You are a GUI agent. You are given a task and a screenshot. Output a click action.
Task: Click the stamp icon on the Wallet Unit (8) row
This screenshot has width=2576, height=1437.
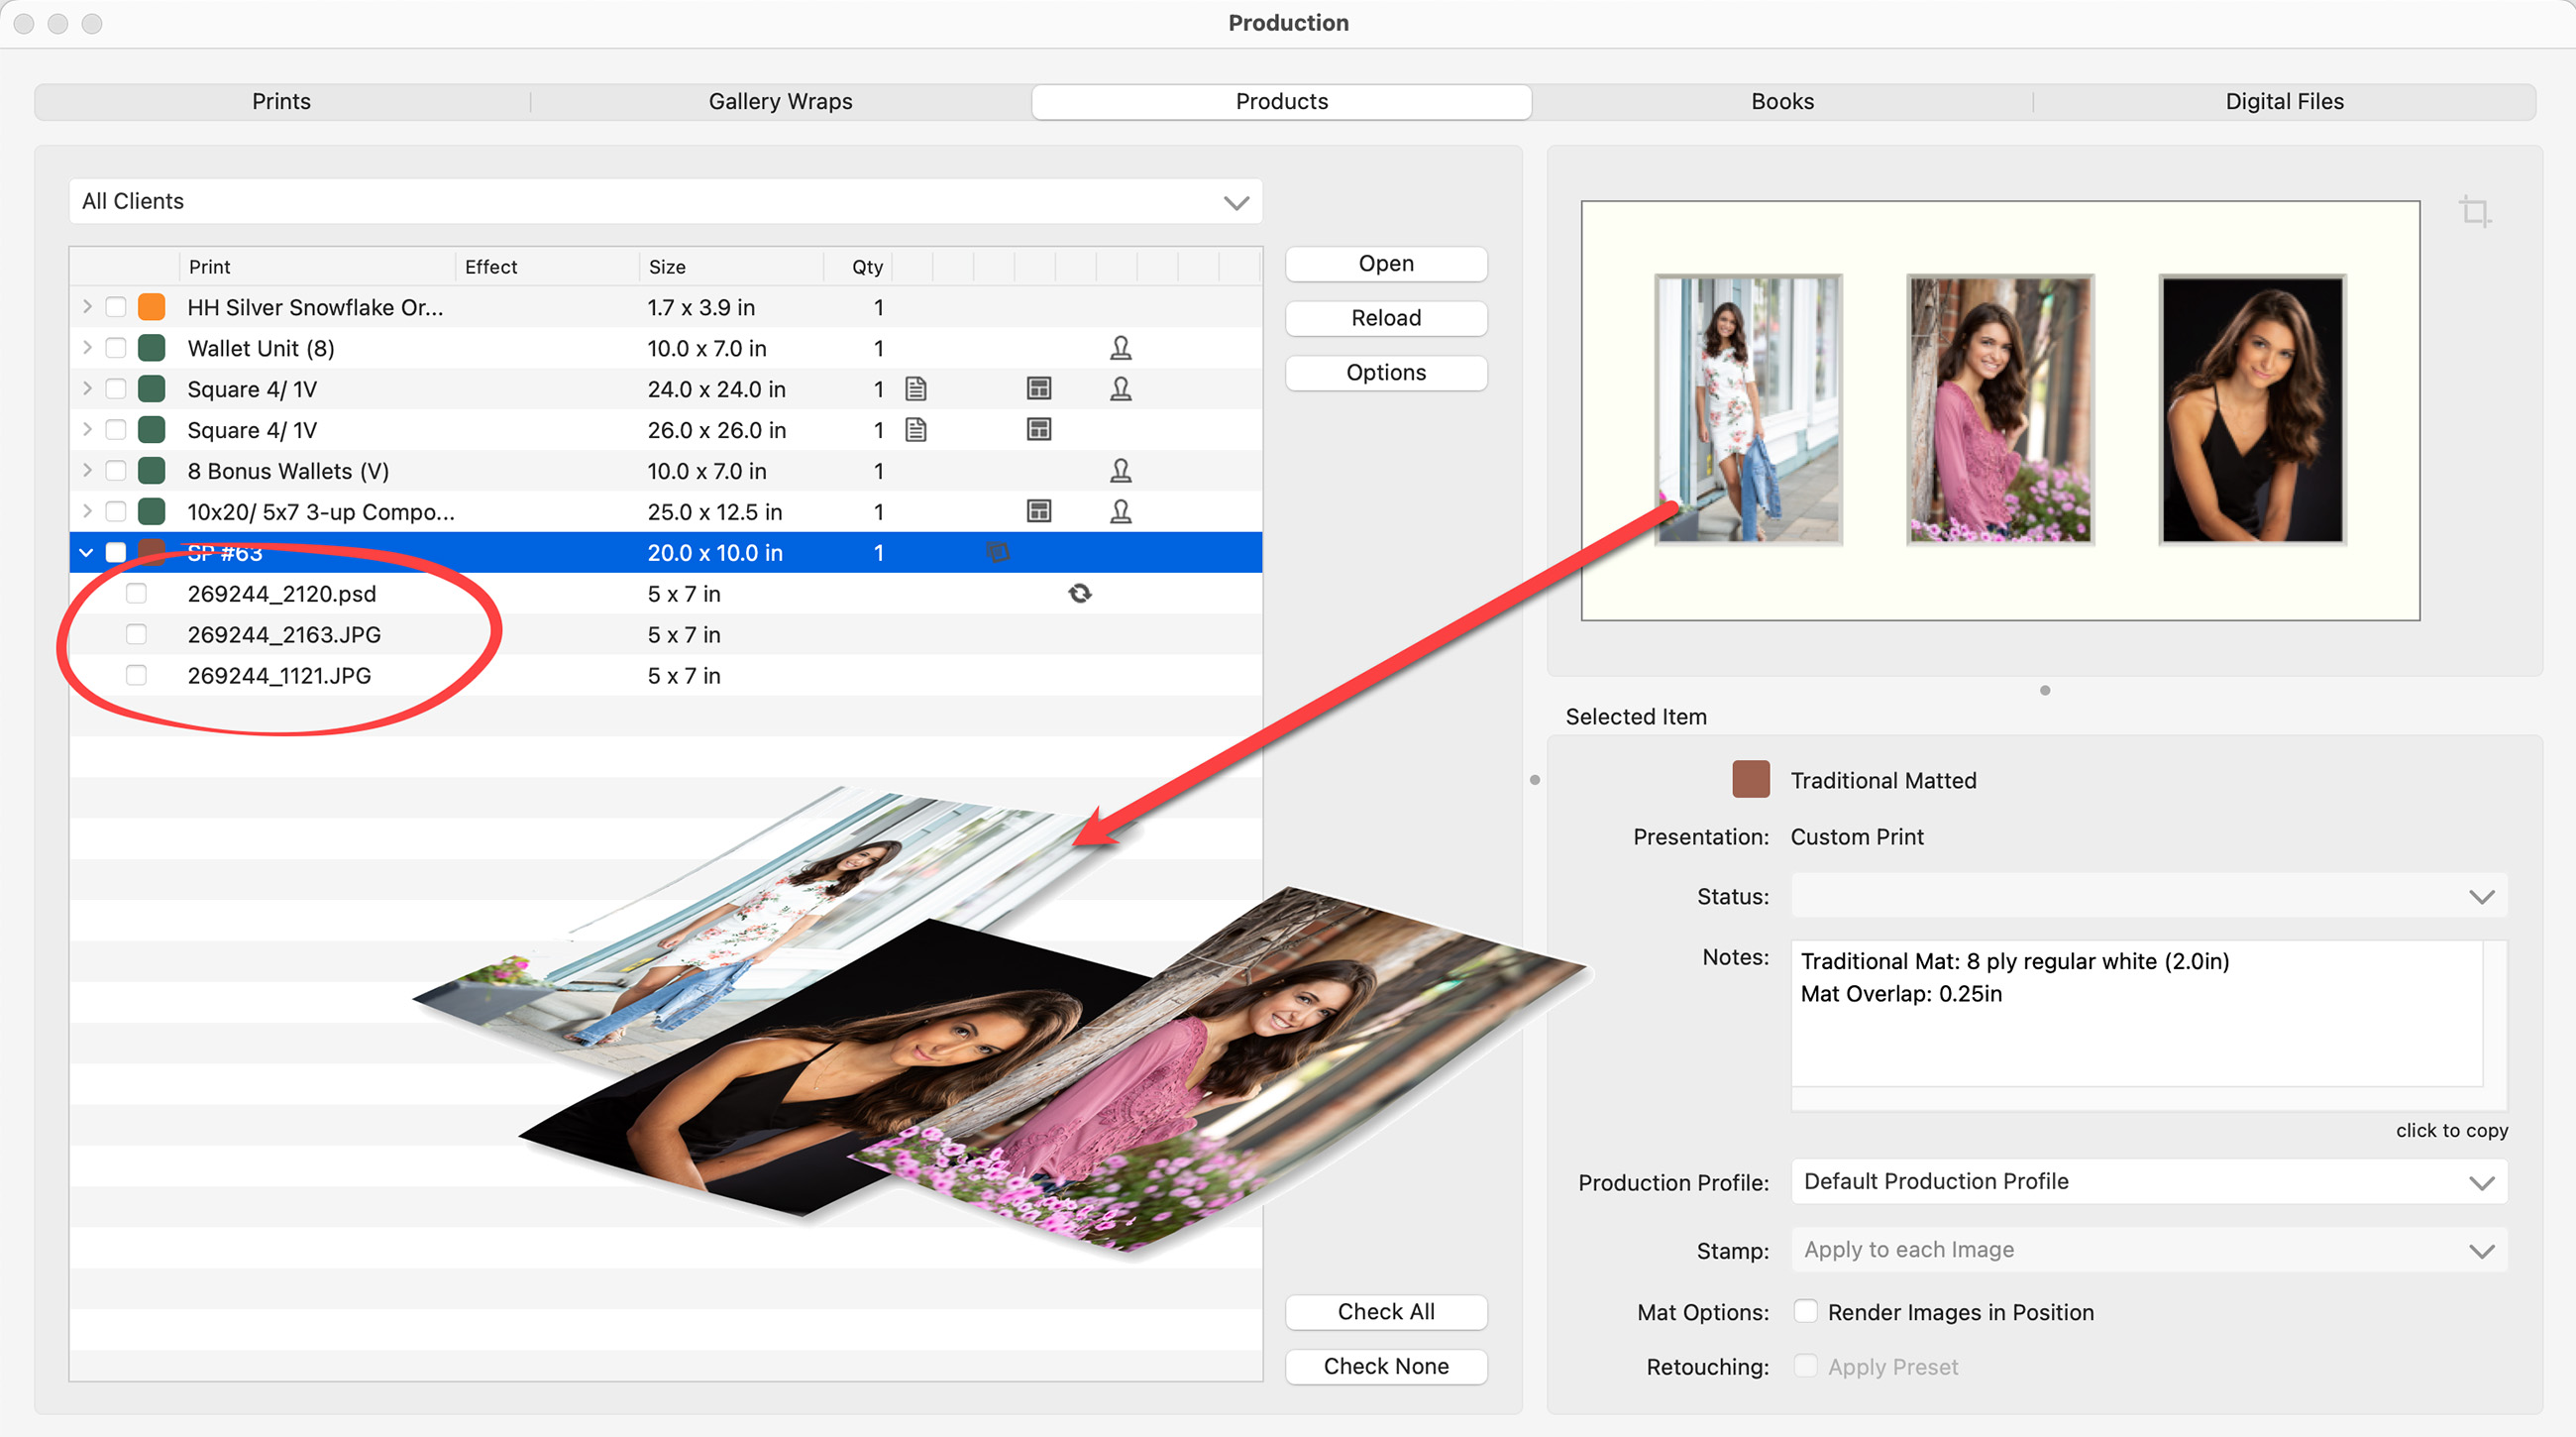1120,348
